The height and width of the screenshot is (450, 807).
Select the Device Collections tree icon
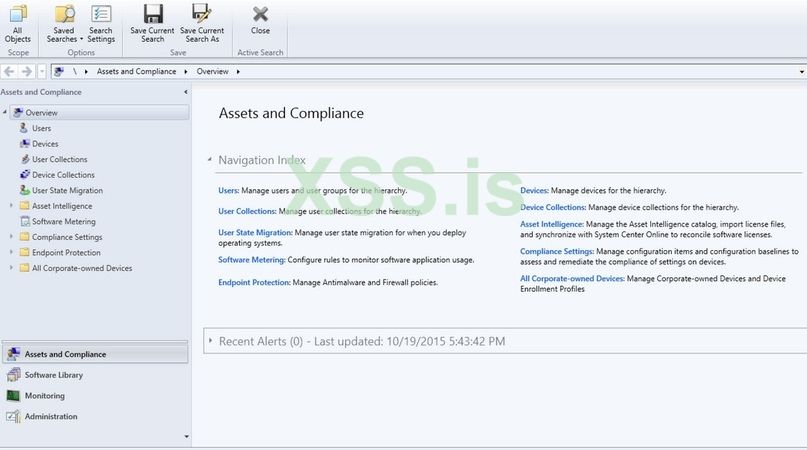(x=25, y=175)
